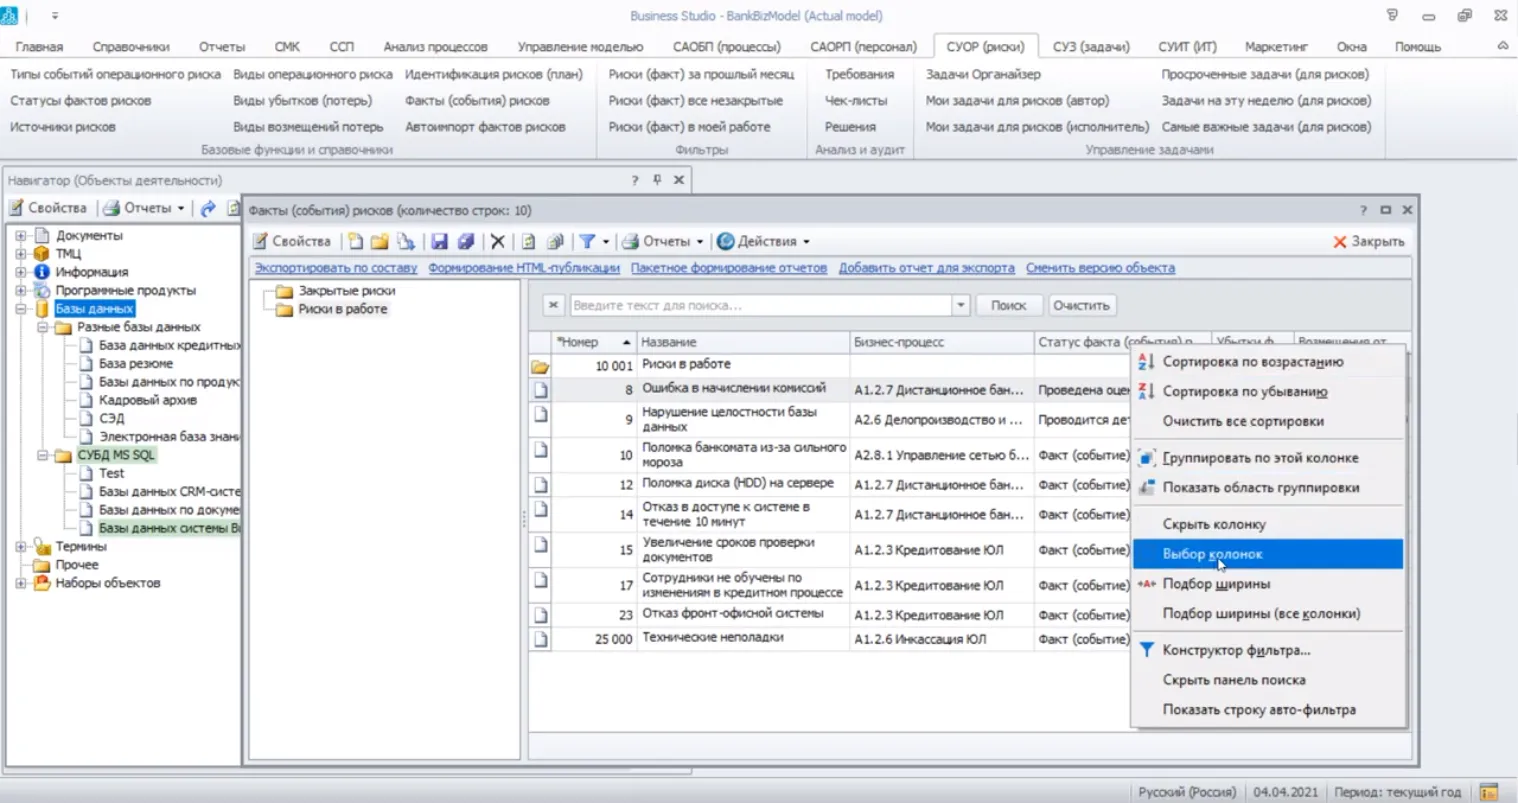Collapse the Разные базы данных folder
1518x803 pixels.
click(x=43, y=327)
